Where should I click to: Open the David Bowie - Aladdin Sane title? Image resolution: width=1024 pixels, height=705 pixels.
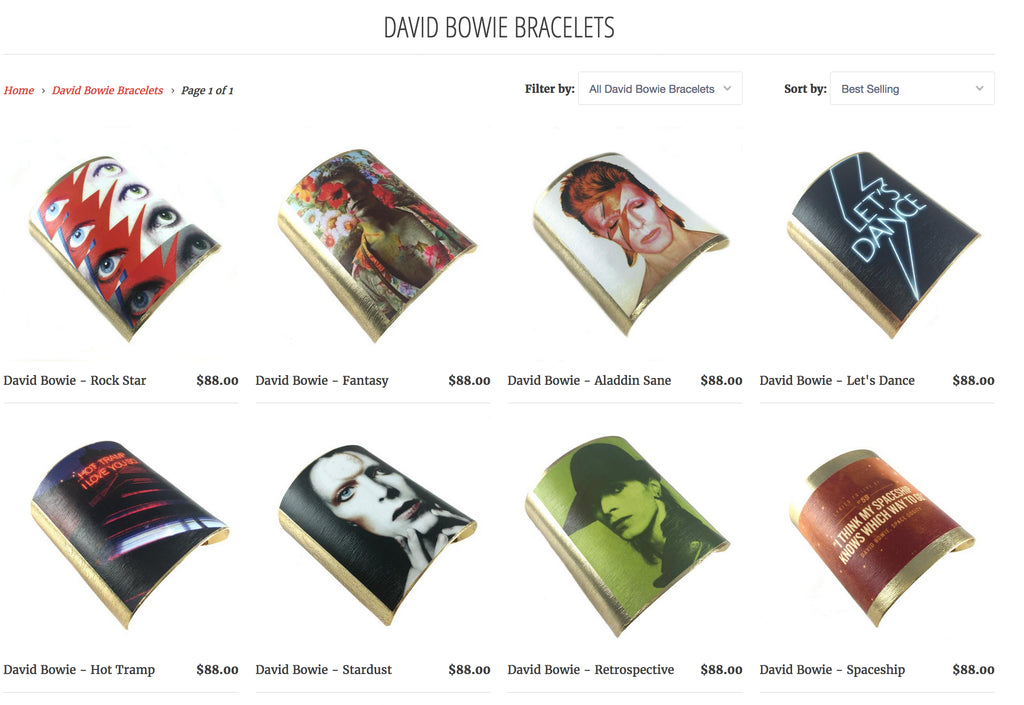pos(589,381)
